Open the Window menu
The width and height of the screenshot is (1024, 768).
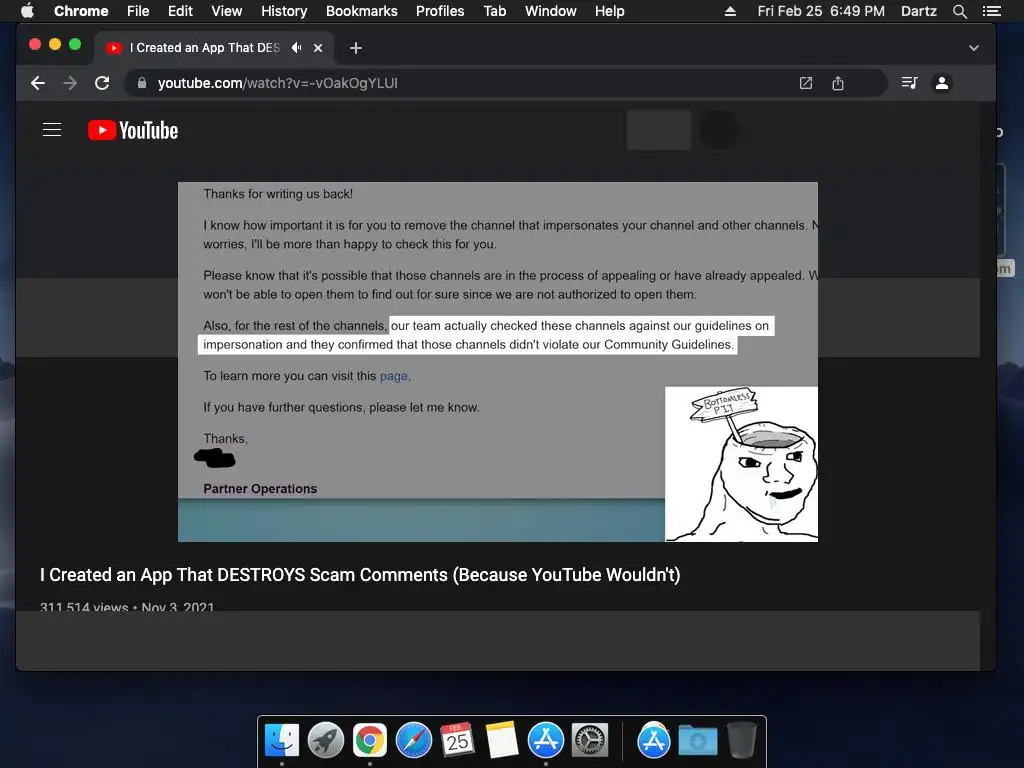551,11
